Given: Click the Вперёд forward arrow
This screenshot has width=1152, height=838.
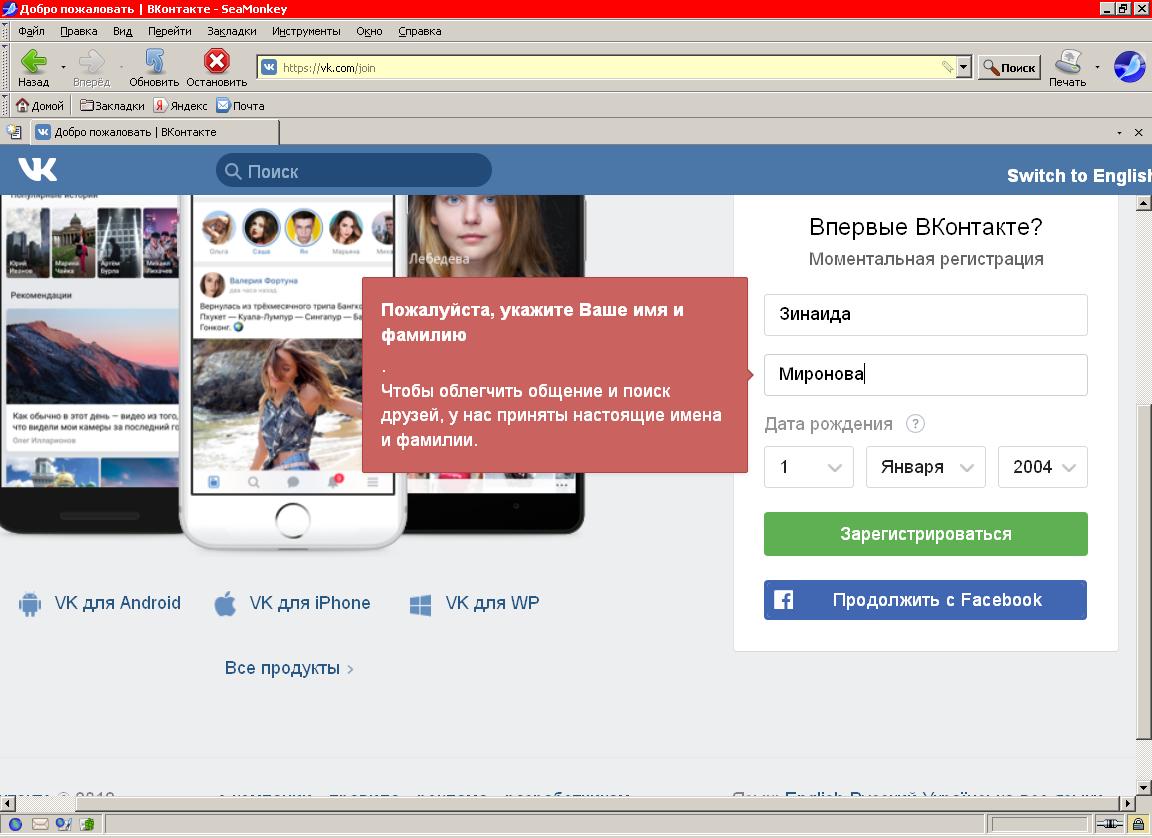Looking at the screenshot, I should [92, 68].
